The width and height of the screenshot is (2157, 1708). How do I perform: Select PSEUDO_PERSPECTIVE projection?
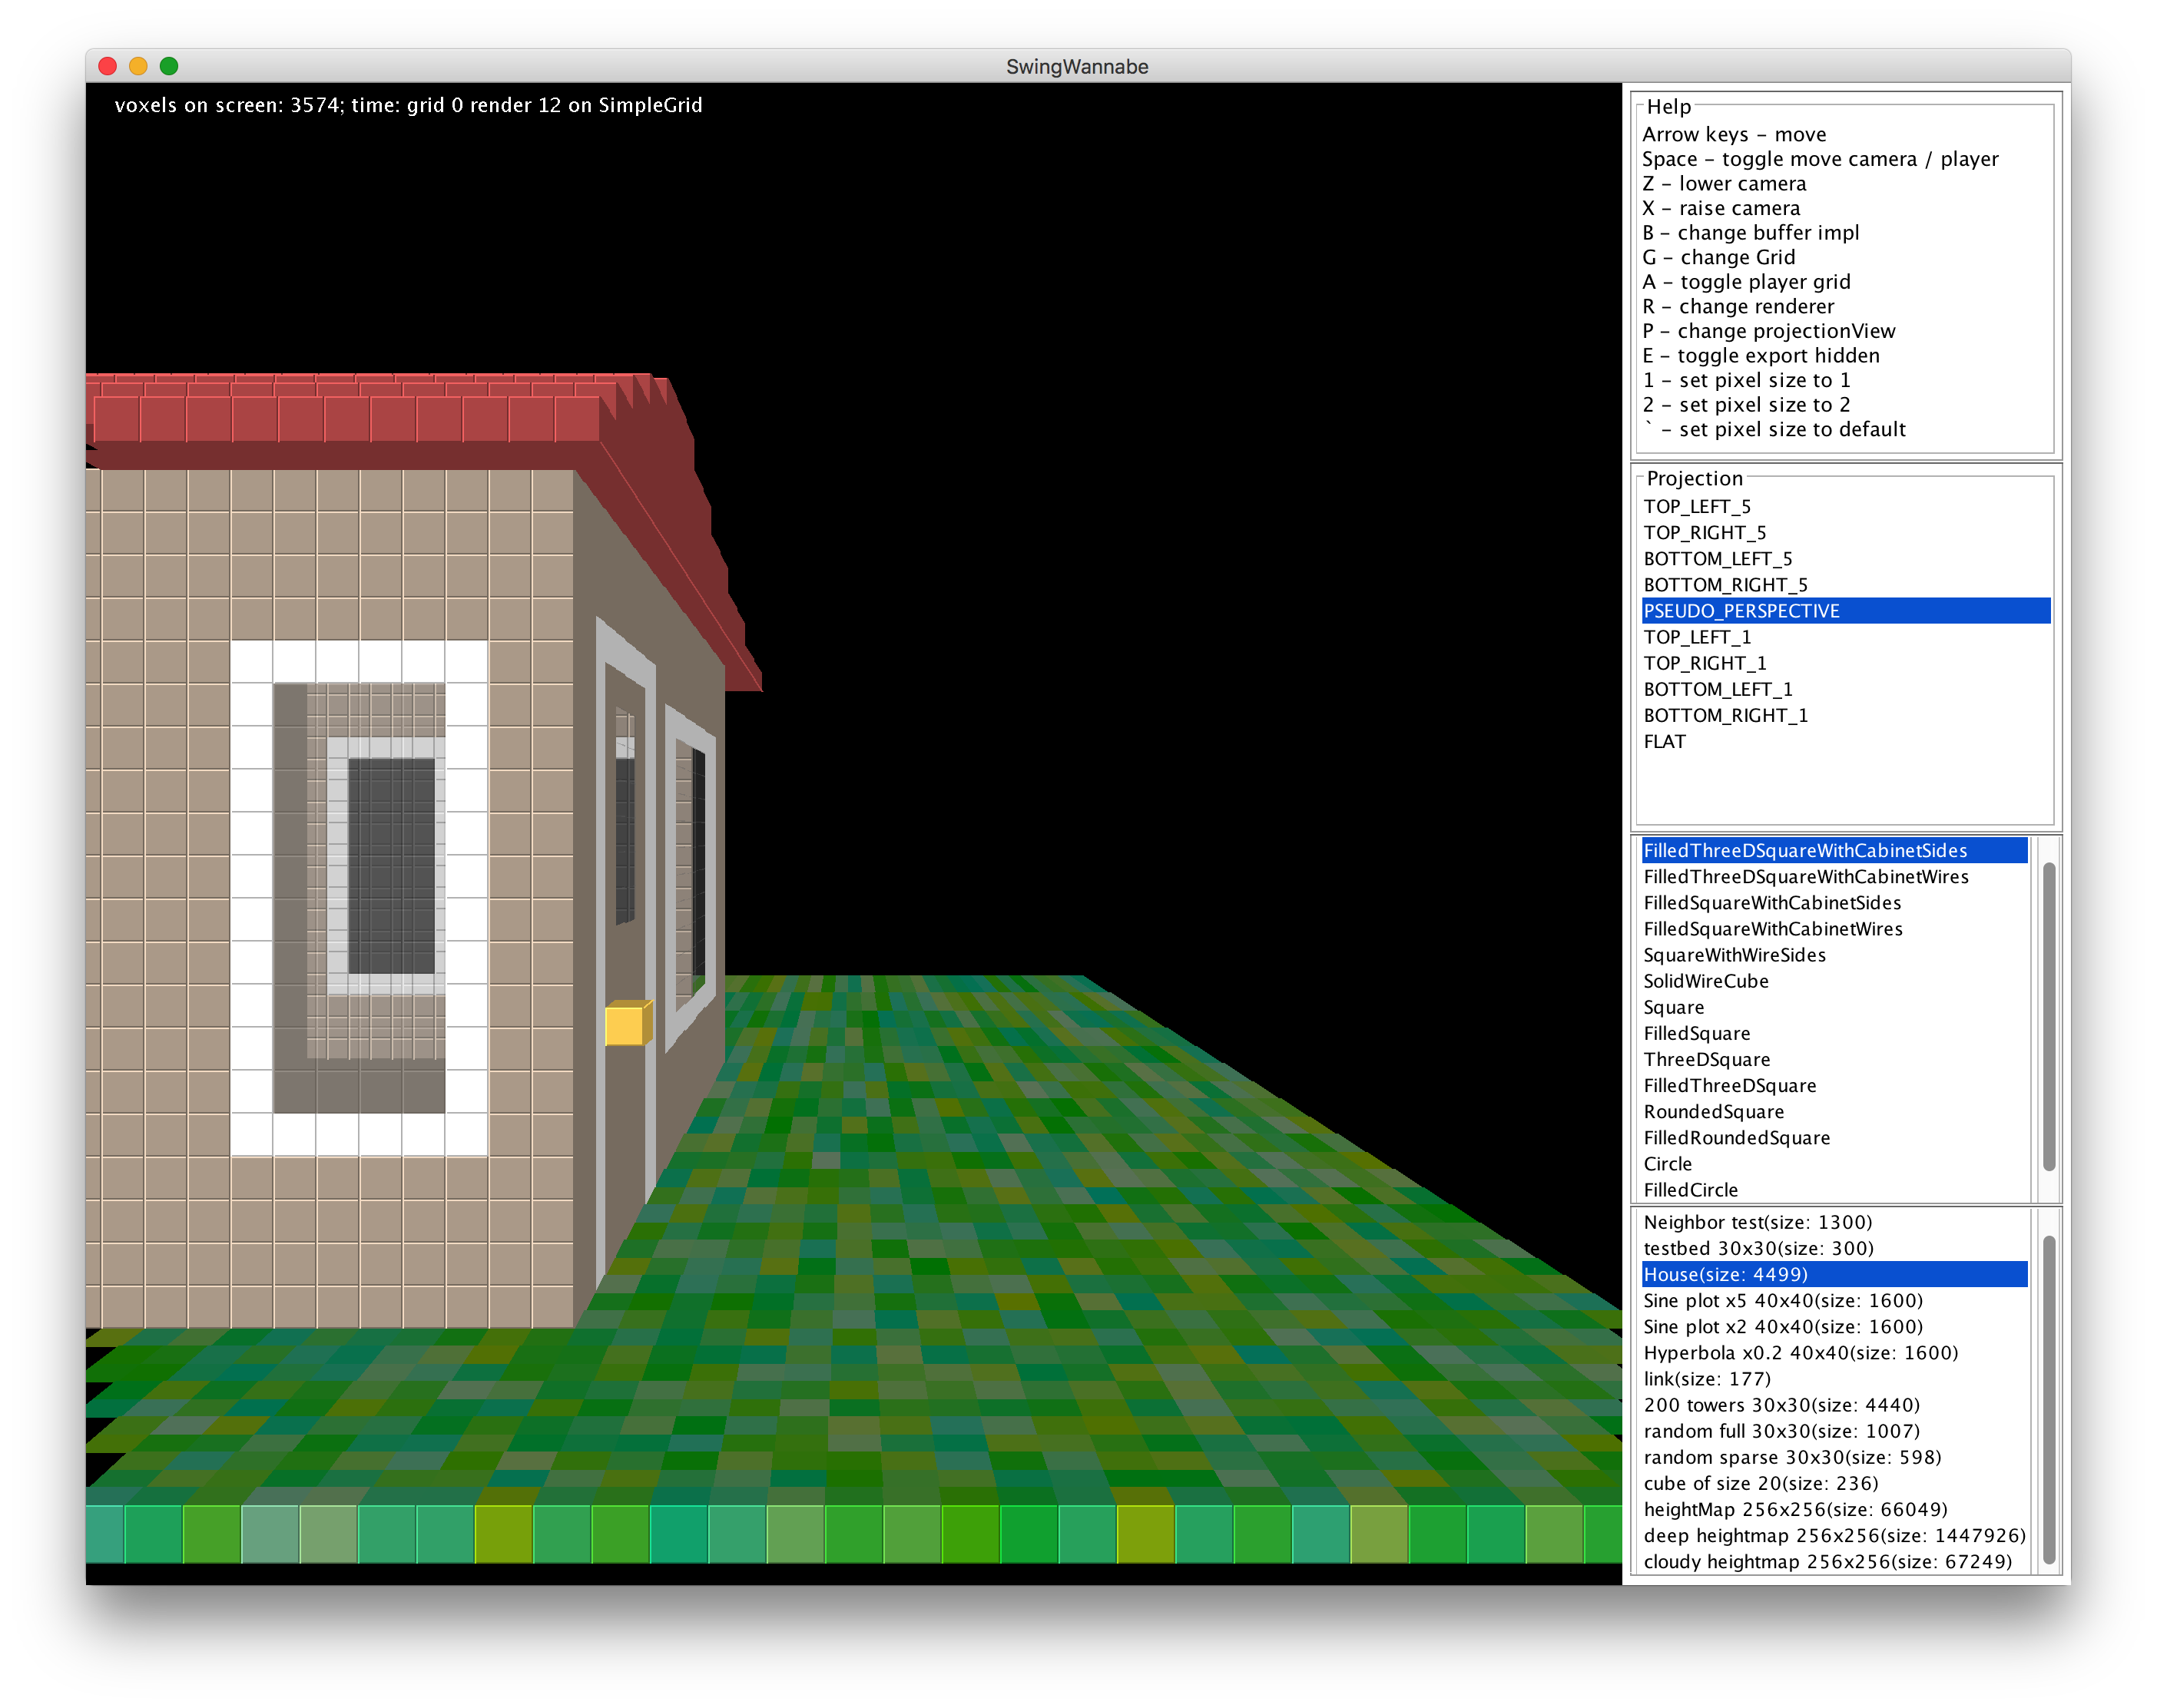1845,610
